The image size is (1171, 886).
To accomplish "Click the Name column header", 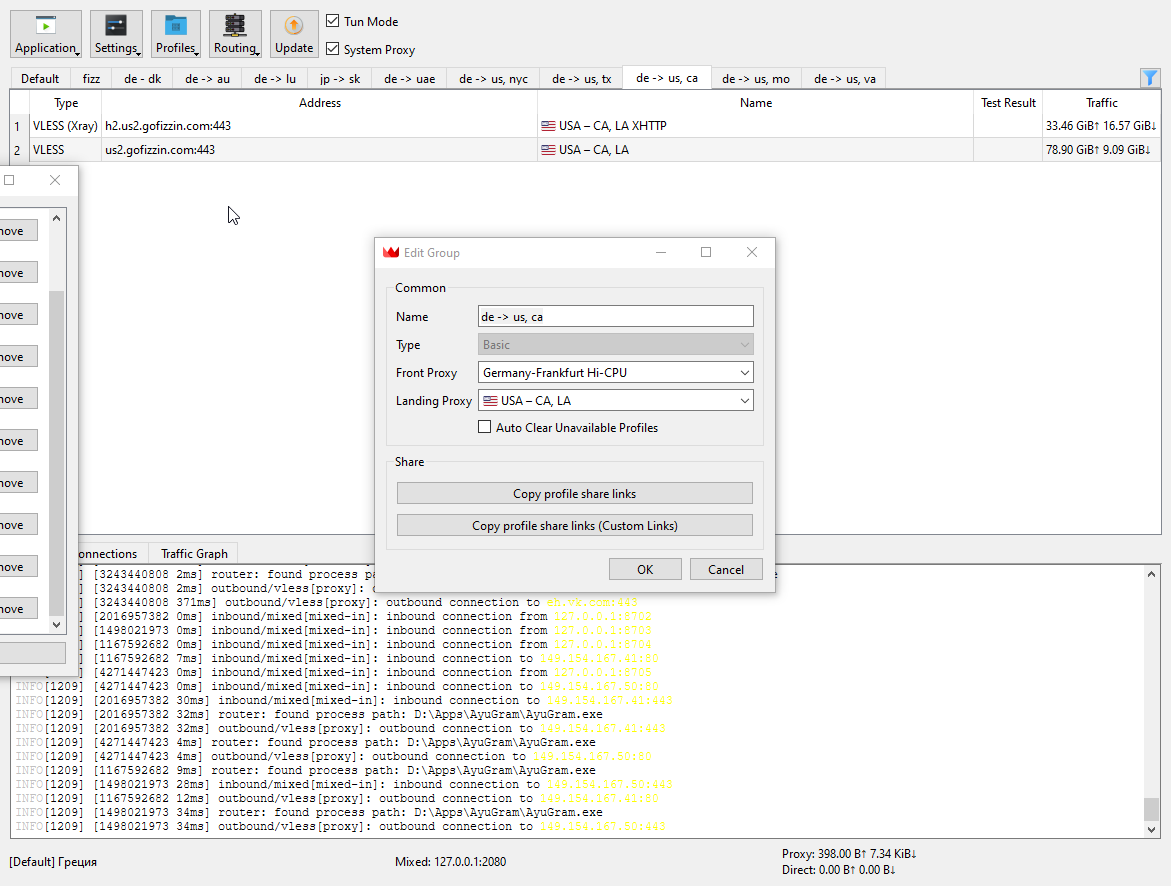I will [756, 102].
